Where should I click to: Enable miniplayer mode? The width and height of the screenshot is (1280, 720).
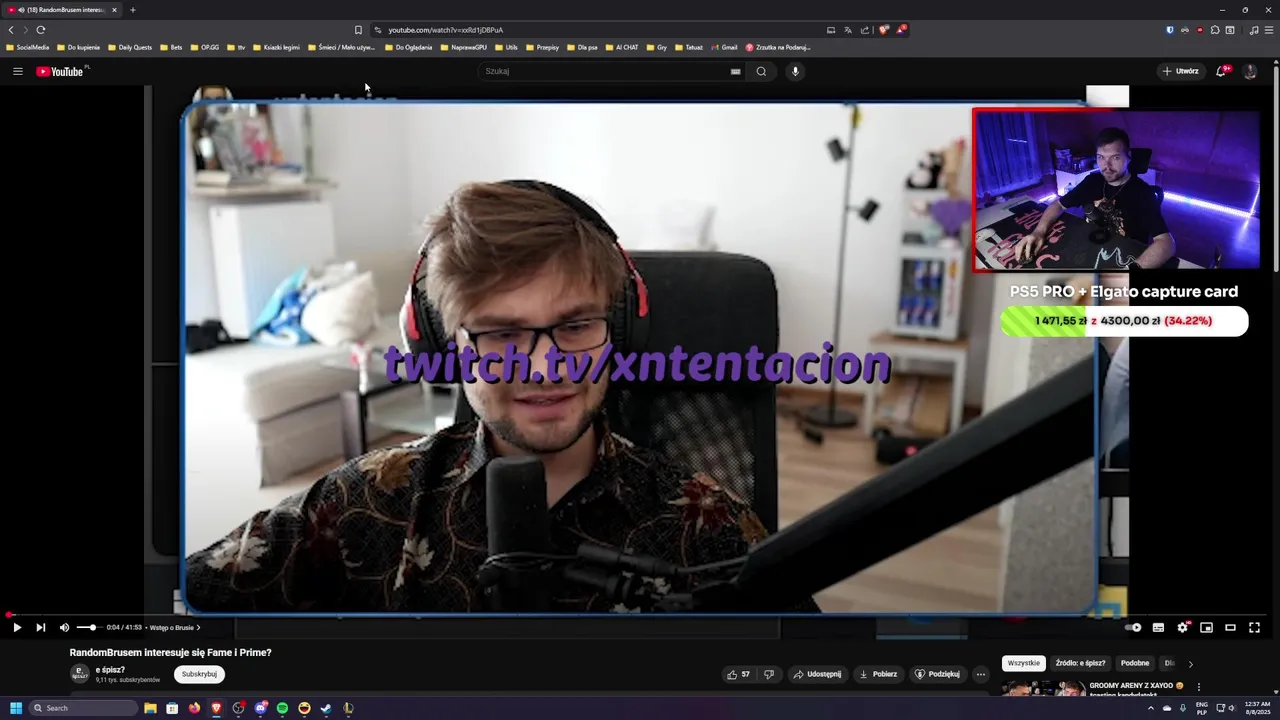(1206, 627)
